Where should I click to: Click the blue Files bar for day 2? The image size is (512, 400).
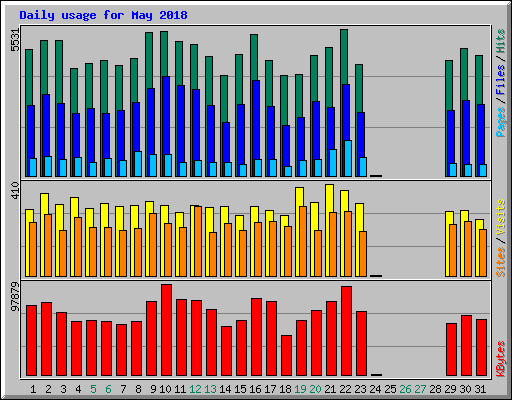click(x=46, y=125)
